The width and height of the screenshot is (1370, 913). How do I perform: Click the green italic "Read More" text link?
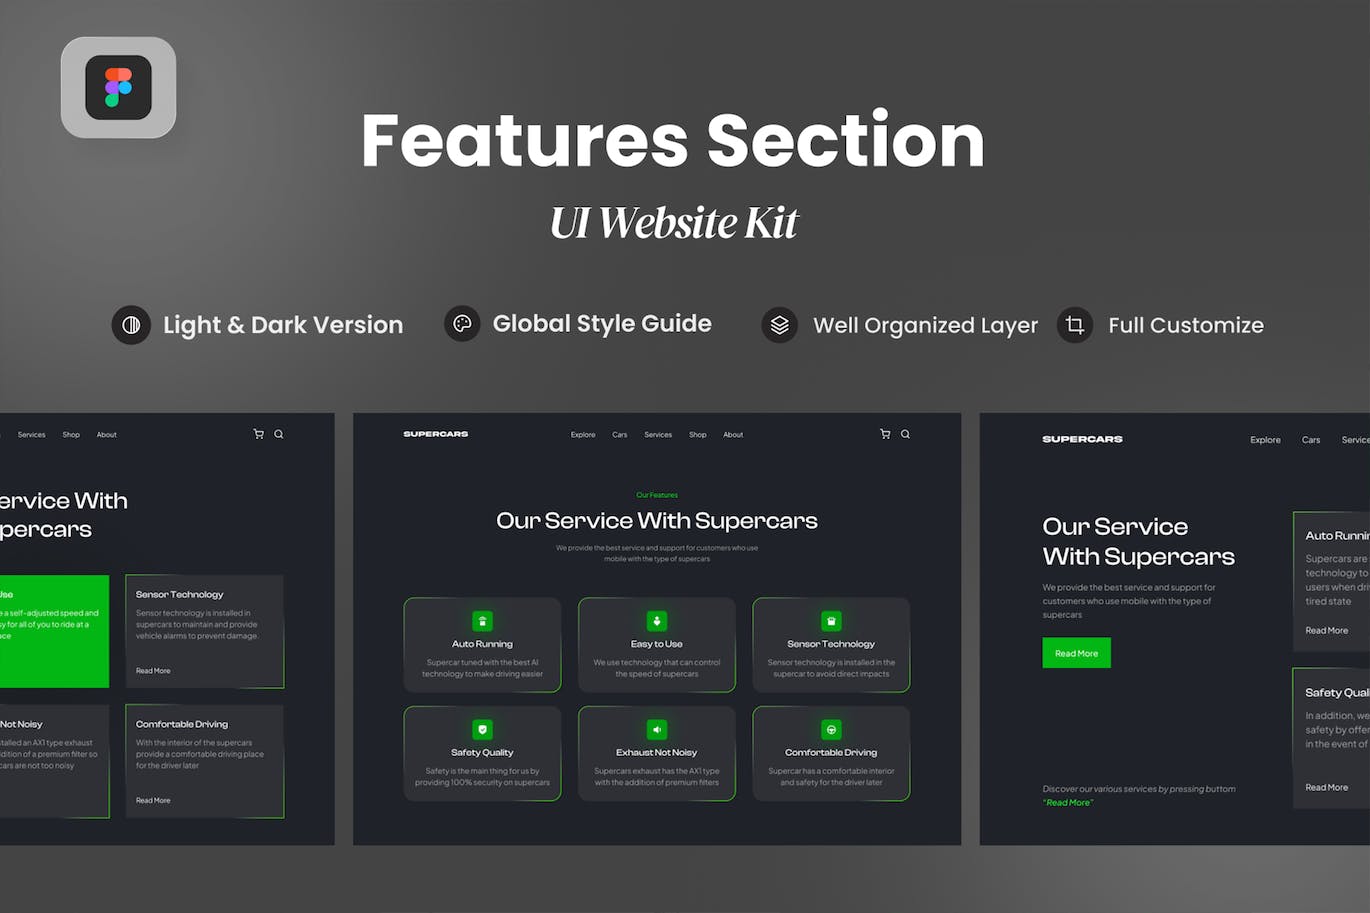pos(1068,803)
